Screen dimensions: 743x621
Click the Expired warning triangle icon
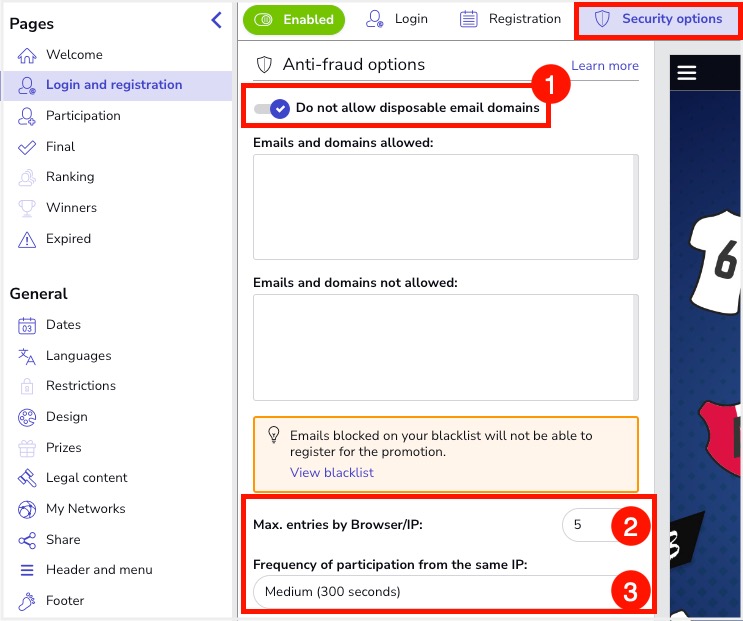tap(27, 240)
